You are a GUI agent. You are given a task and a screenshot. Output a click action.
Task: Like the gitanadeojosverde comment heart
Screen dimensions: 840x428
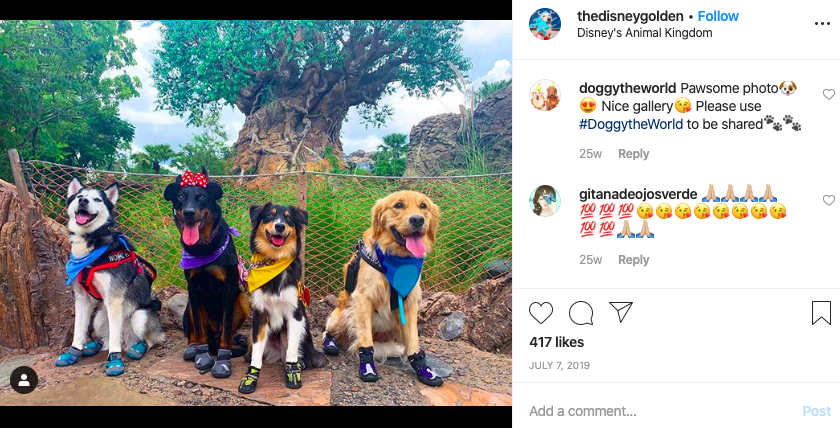(x=829, y=200)
